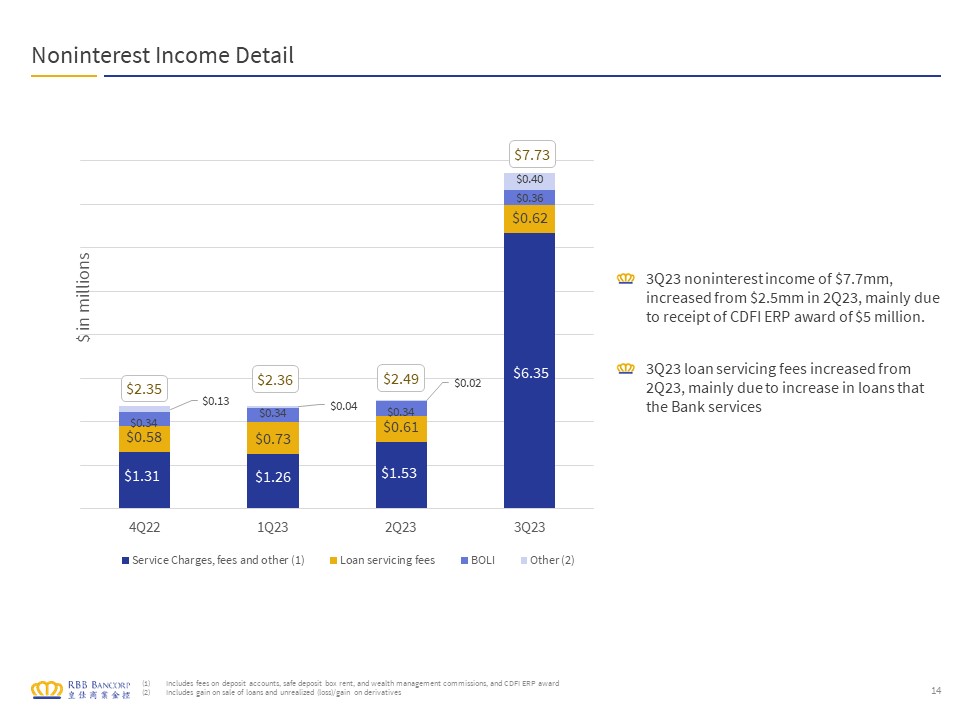Click the $6.35 bar segment in 3Q23
The image size is (960, 720).
(x=530, y=370)
